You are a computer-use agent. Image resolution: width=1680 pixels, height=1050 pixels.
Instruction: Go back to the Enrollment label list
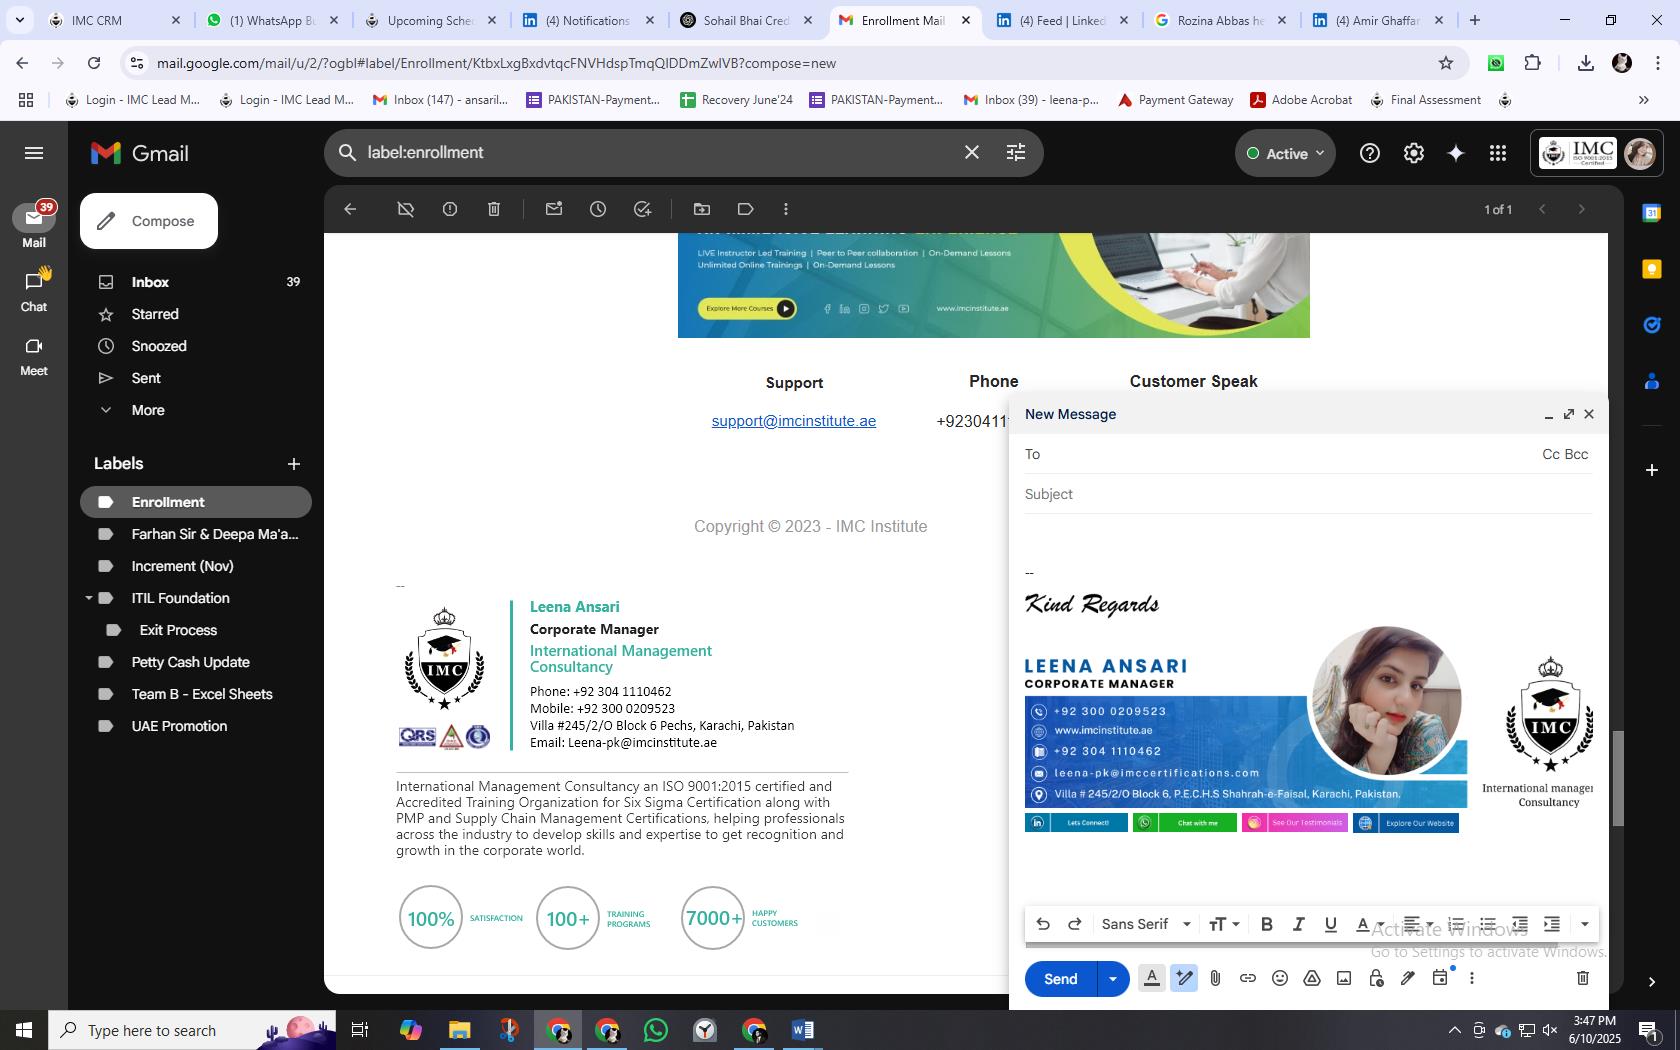point(350,209)
